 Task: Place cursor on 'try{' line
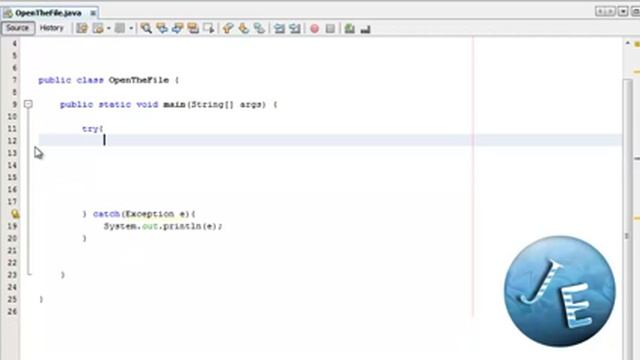point(93,129)
